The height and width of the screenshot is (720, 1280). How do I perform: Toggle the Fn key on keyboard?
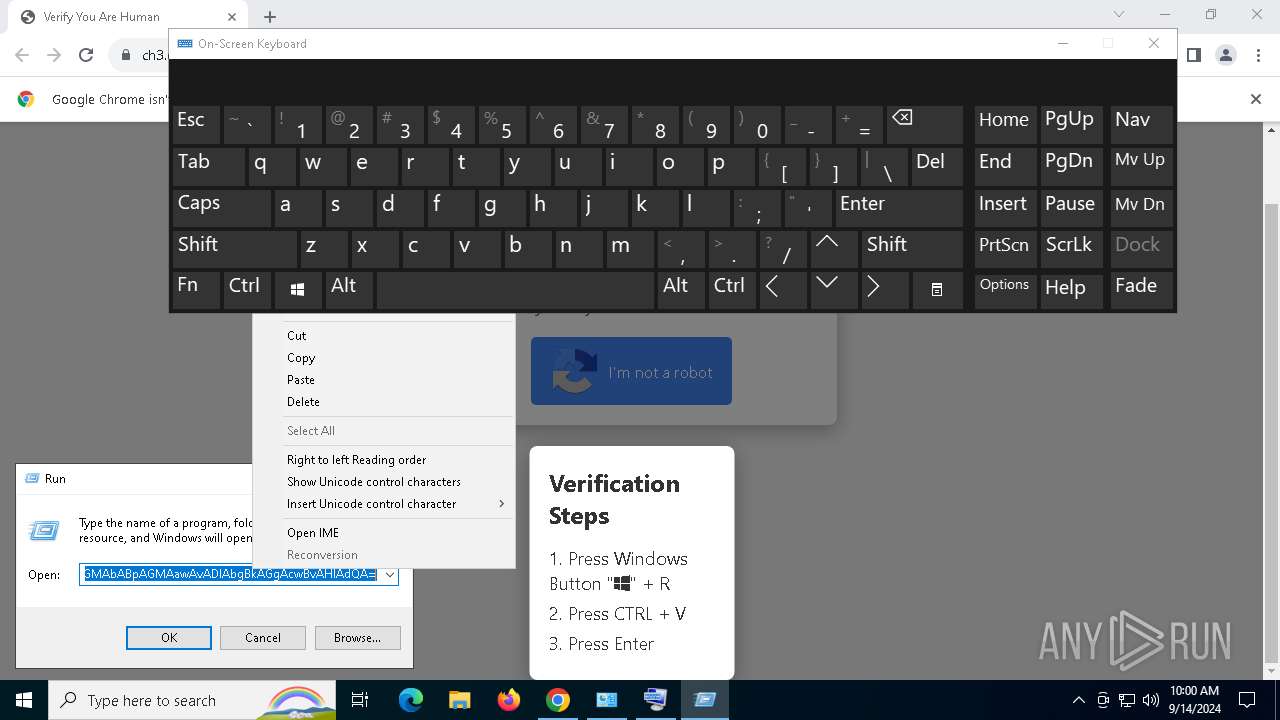click(x=196, y=290)
